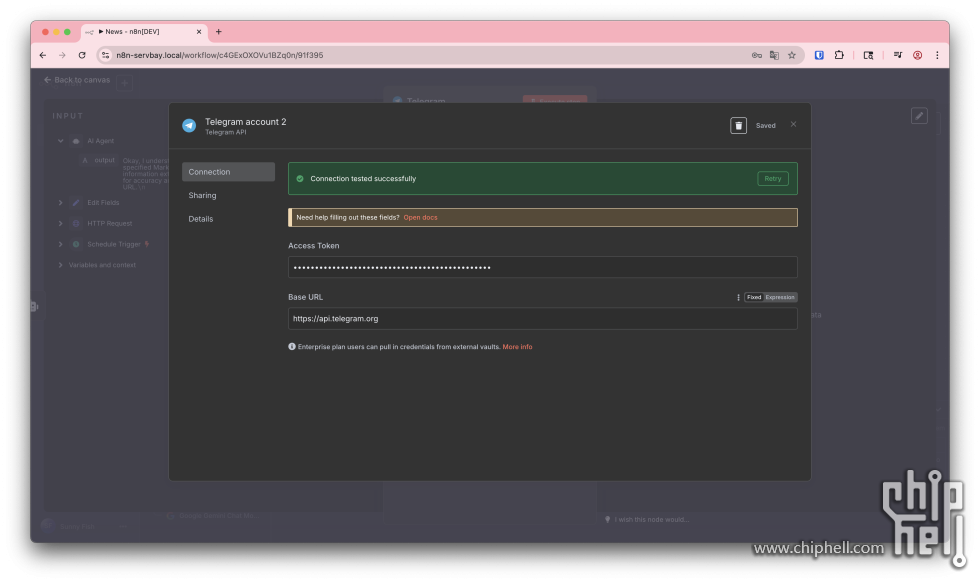980x583 pixels.
Task: Click the media controls icon in toolbar
Action: click(x=898, y=55)
